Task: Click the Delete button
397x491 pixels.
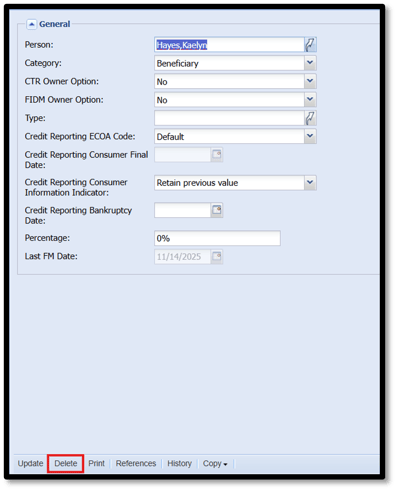Action: [x=66, y=464]
